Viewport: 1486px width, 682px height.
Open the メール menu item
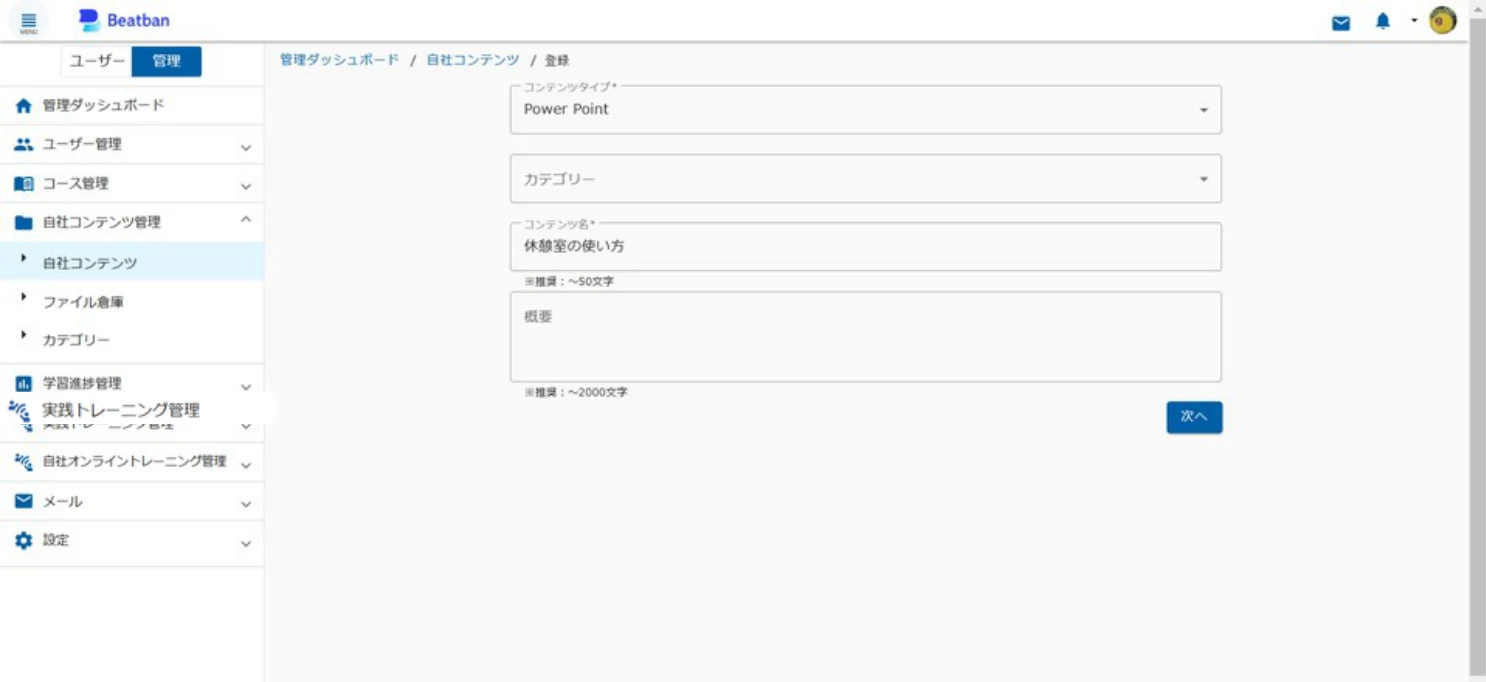(x=132, y=501)
